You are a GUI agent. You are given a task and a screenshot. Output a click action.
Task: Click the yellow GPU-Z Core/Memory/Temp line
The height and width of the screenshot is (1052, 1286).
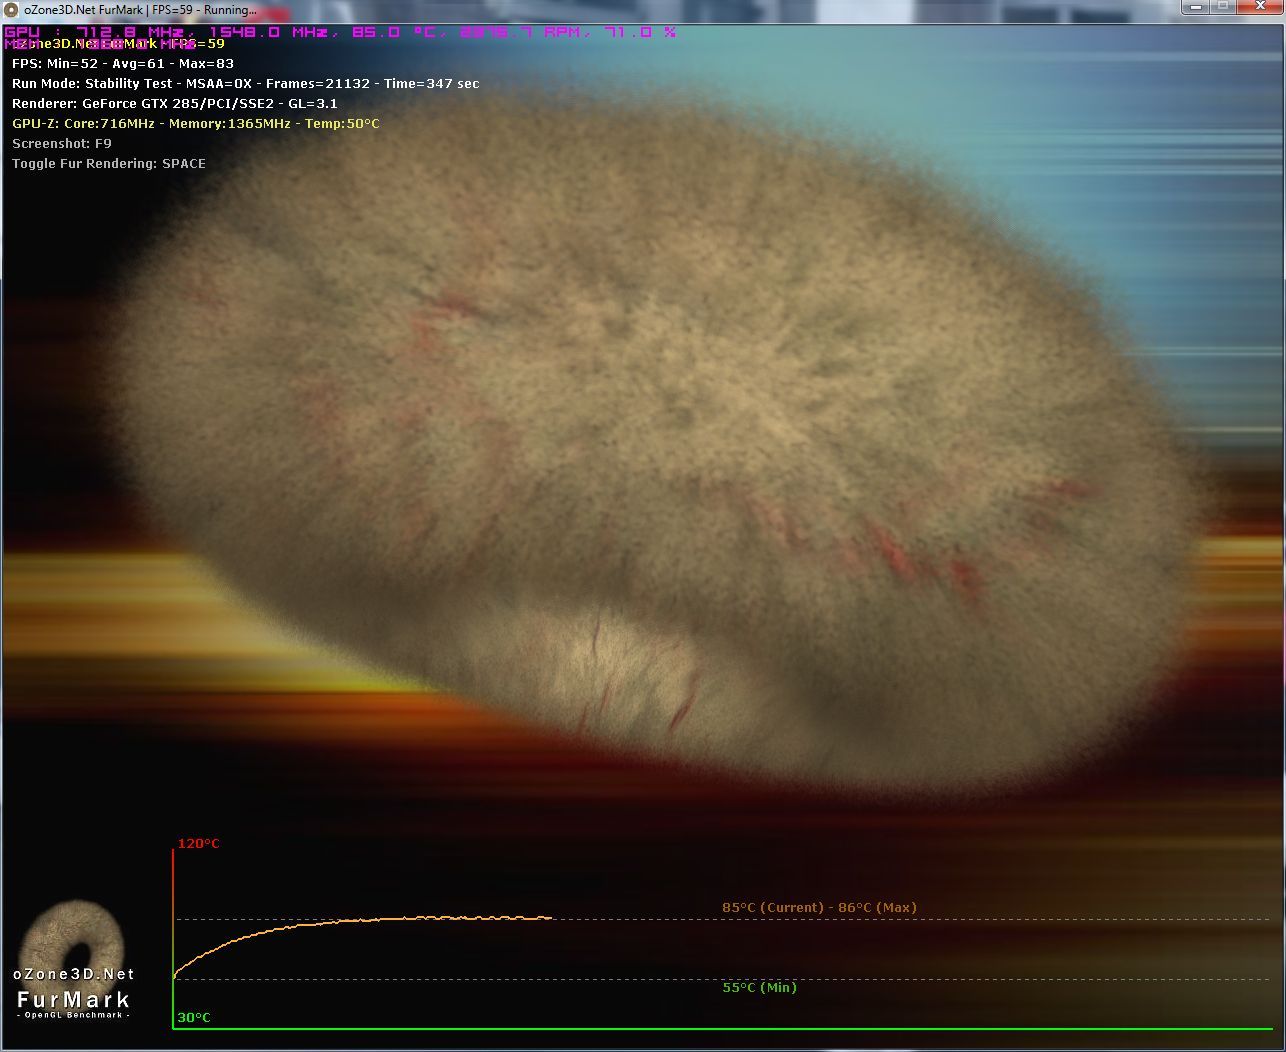[x=196, y=123]
